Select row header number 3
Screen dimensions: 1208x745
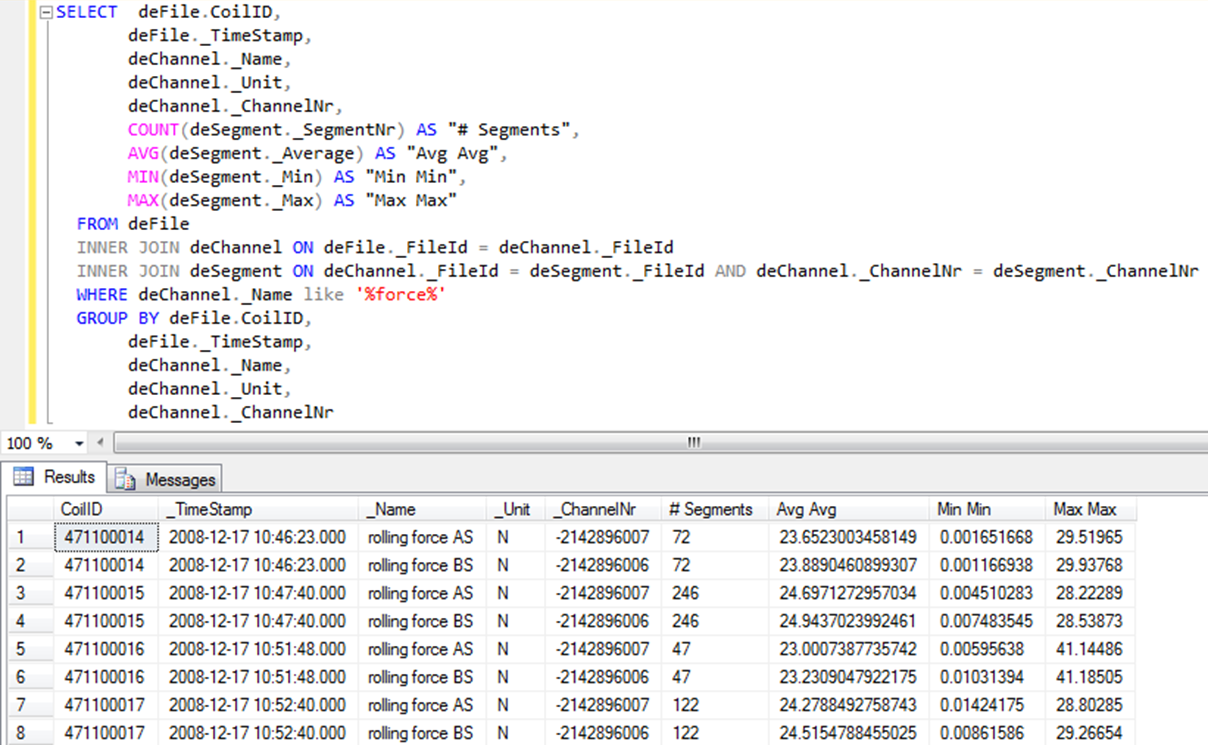(30, 593)
